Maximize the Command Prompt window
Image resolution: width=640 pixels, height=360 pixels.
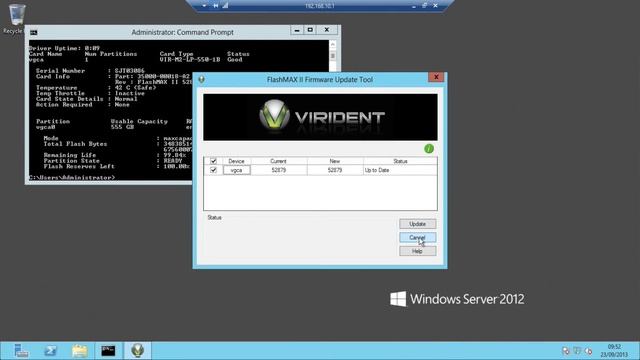(310, 30)
